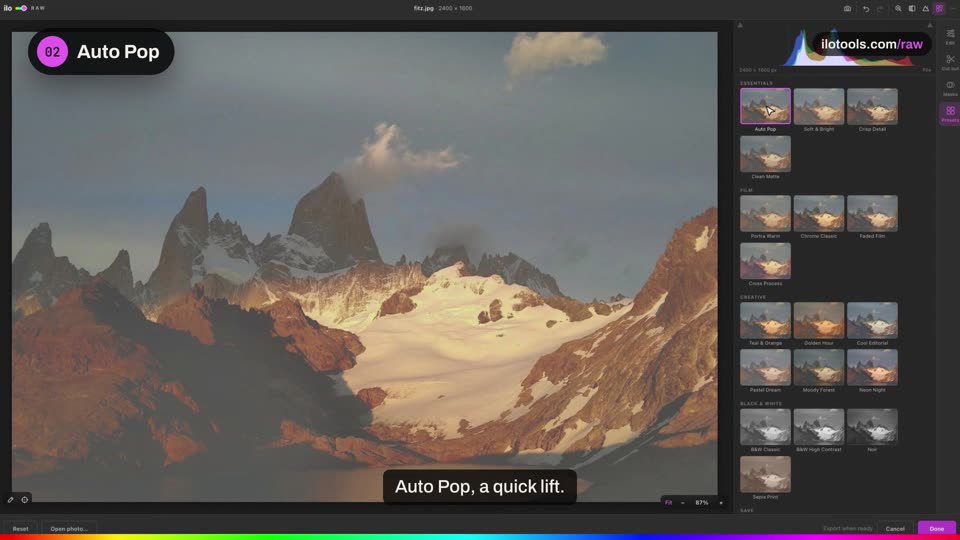This screenshot has height=540, width=960.
Task: Click the camera snapshot icon in top toolbar
Action: (x=847, y=9)
